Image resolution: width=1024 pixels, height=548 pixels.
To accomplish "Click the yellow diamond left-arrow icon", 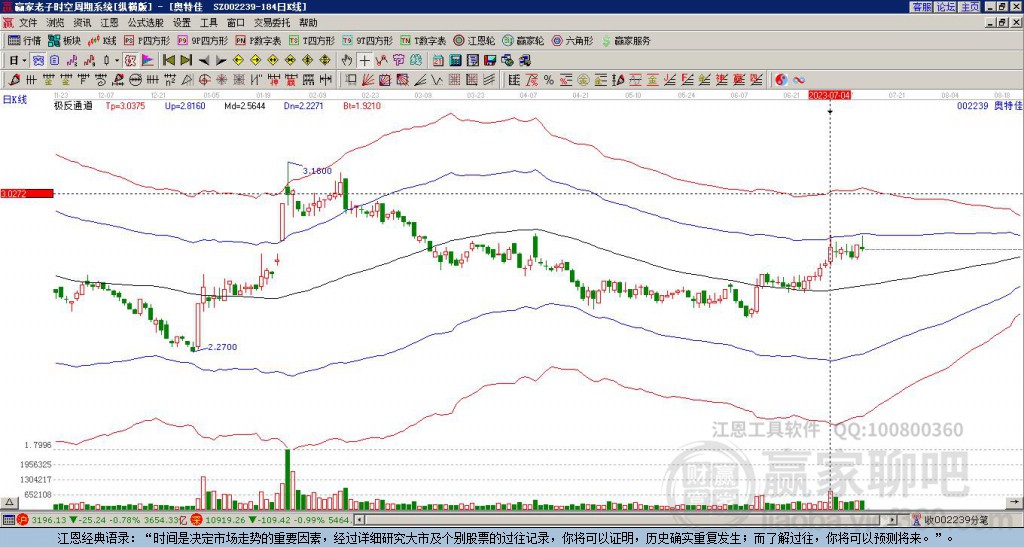I will [238, 61].
